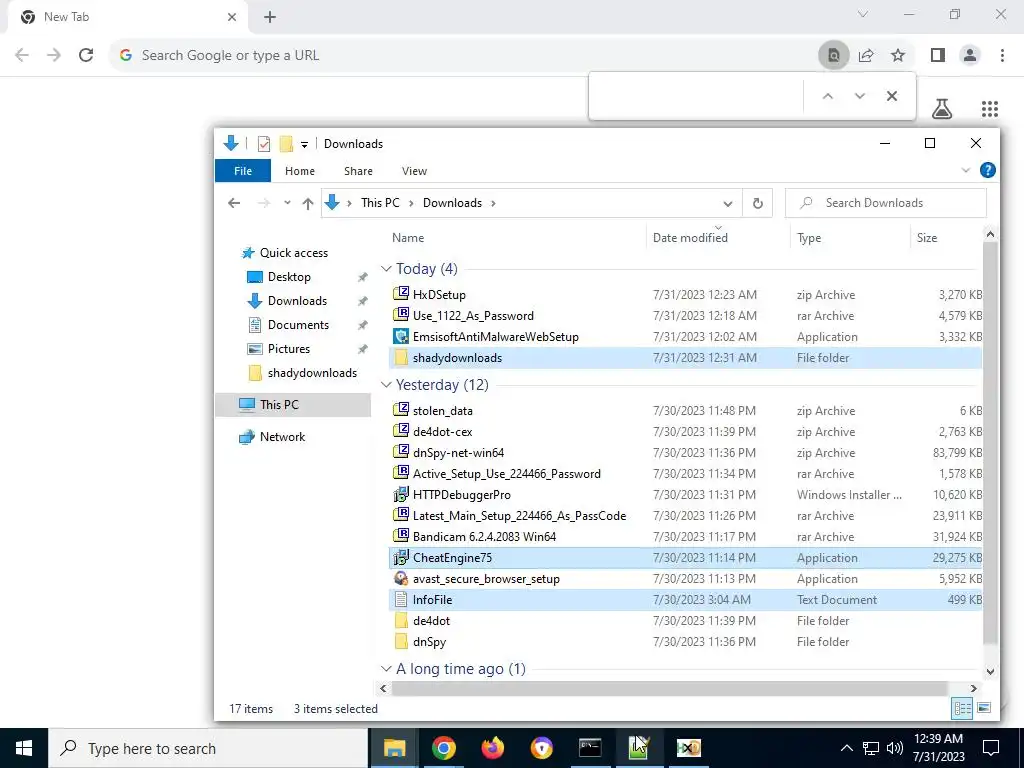Select Documents in Quick access
The height and width of the screenshot is (768, 1024).
[298, 325]
